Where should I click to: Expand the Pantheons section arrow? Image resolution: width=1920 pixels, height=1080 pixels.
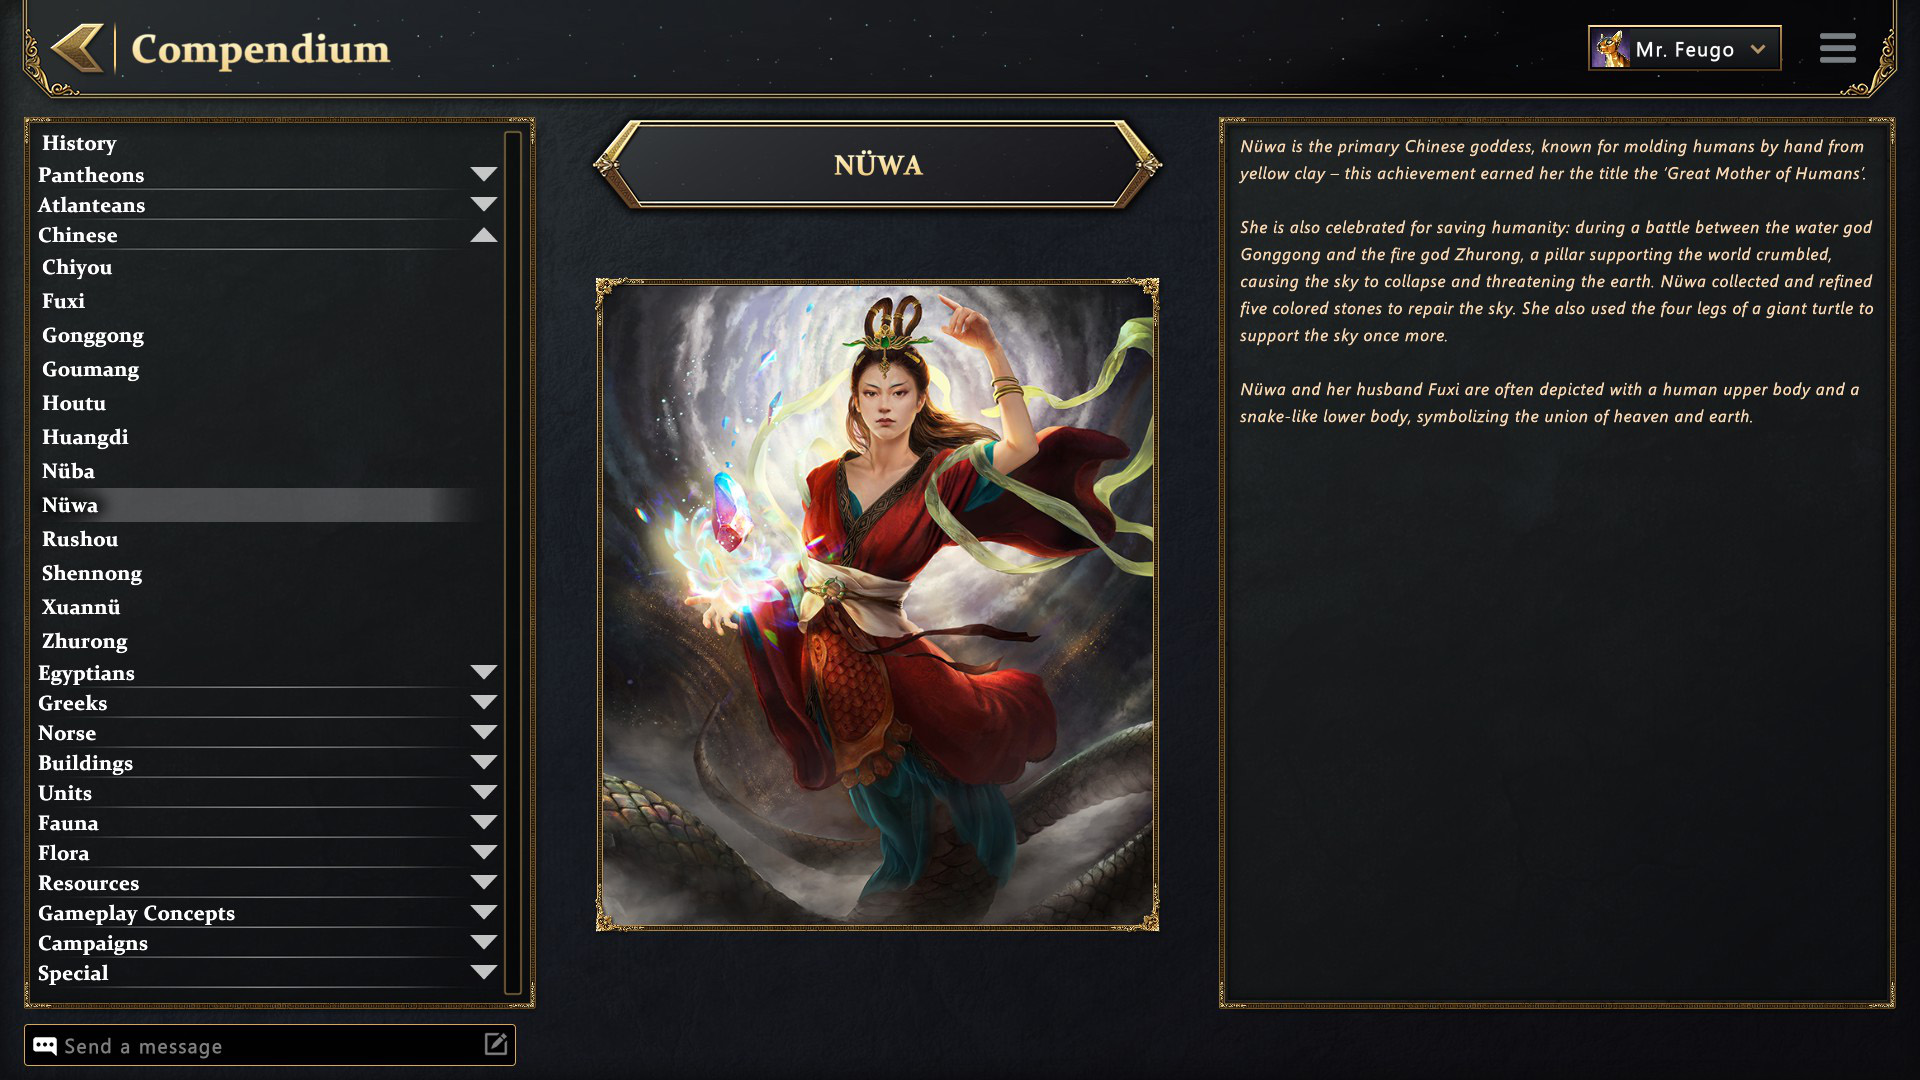484,174
